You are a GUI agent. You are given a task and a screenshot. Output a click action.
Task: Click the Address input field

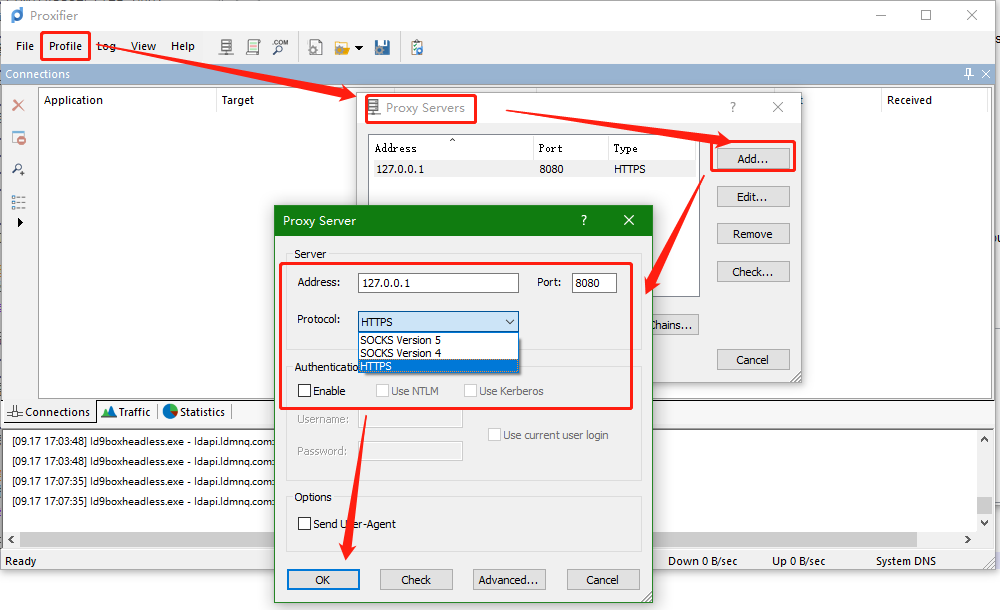click(438, 283)
